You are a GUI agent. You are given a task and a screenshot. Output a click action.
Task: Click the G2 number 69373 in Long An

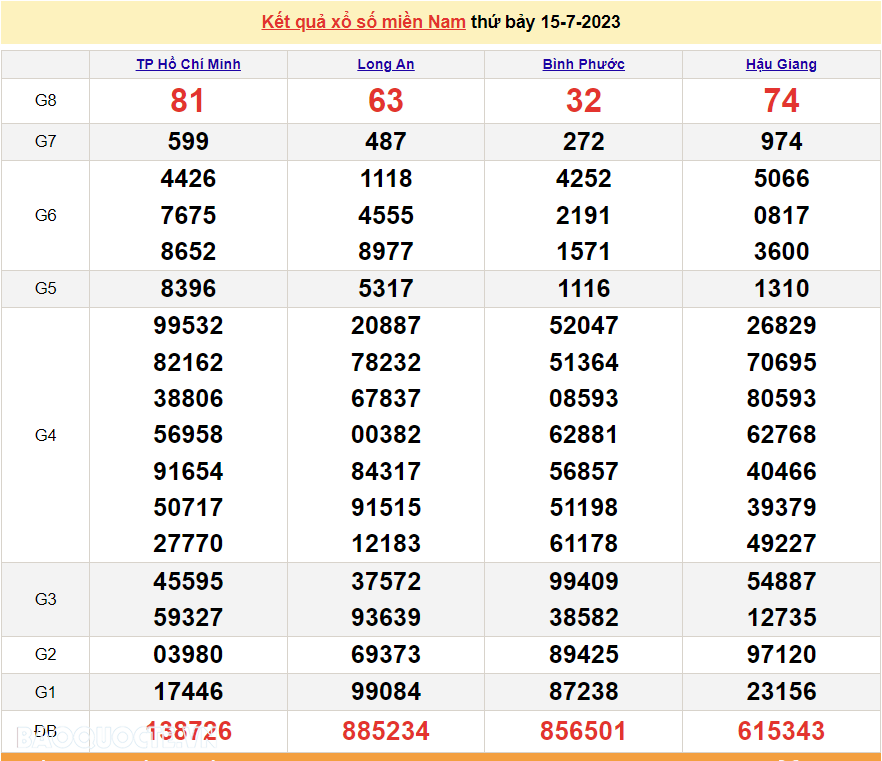pyautogui.click(x=386, y=655)
